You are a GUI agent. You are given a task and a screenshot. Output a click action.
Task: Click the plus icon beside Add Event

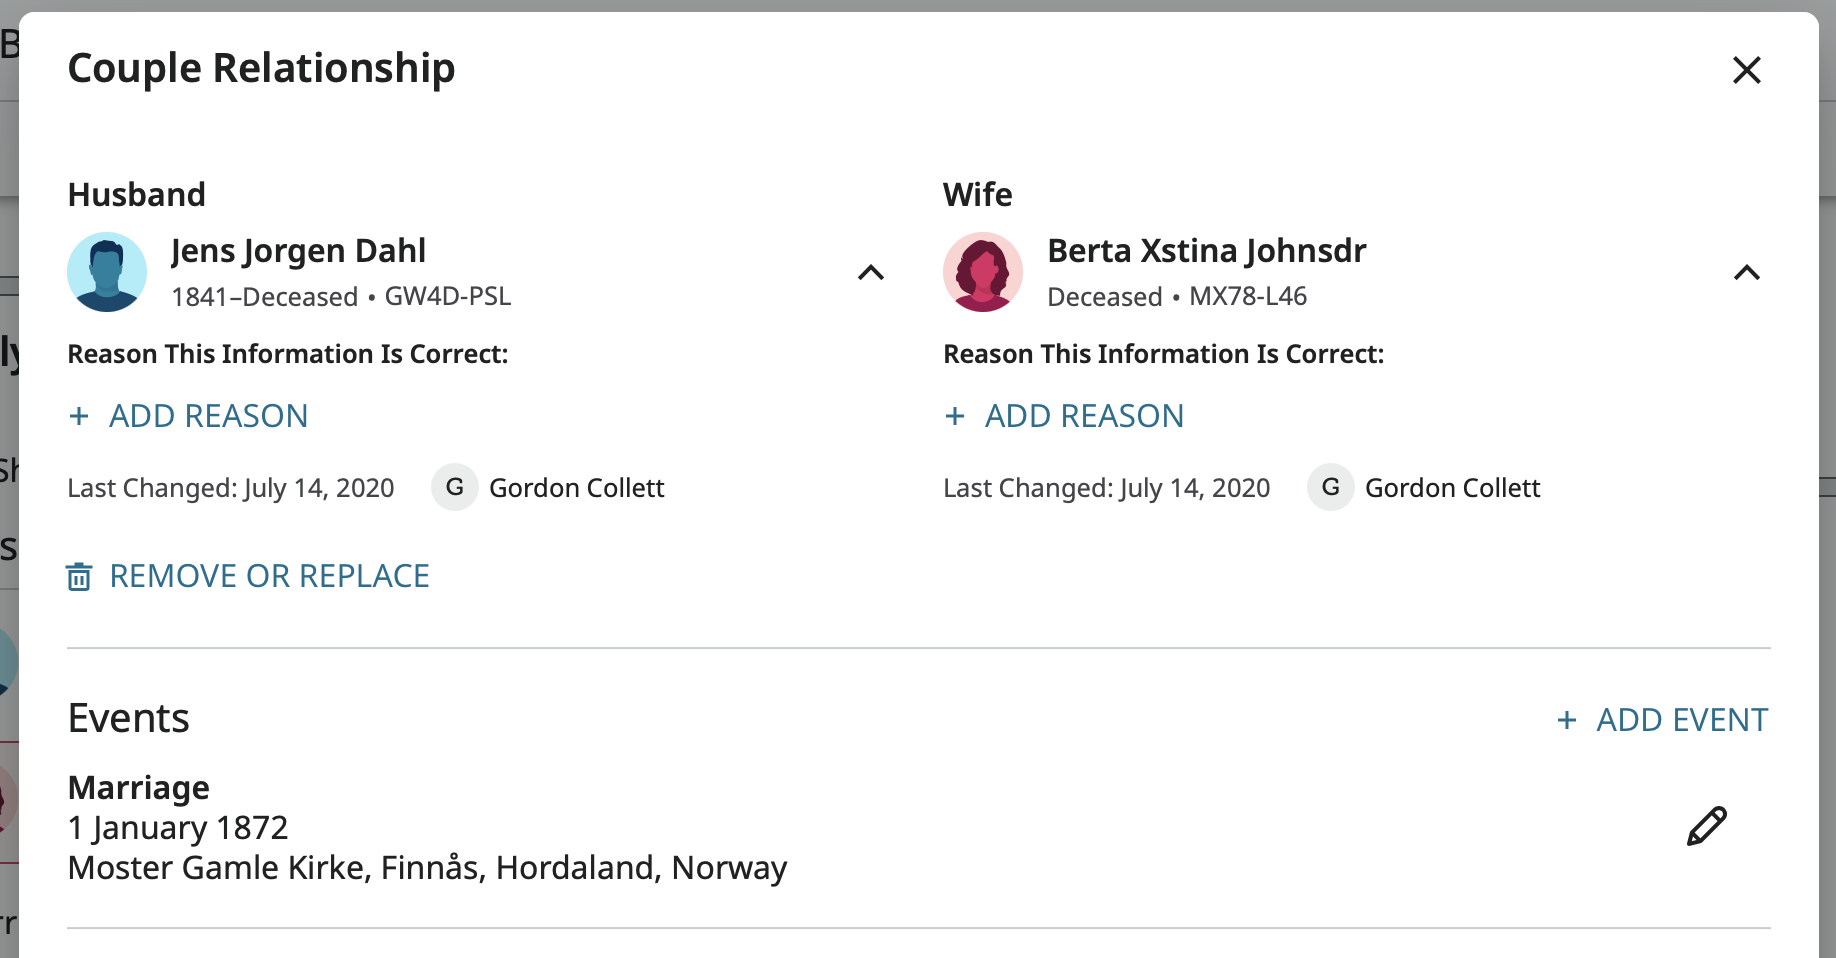tap(1567, 720)
